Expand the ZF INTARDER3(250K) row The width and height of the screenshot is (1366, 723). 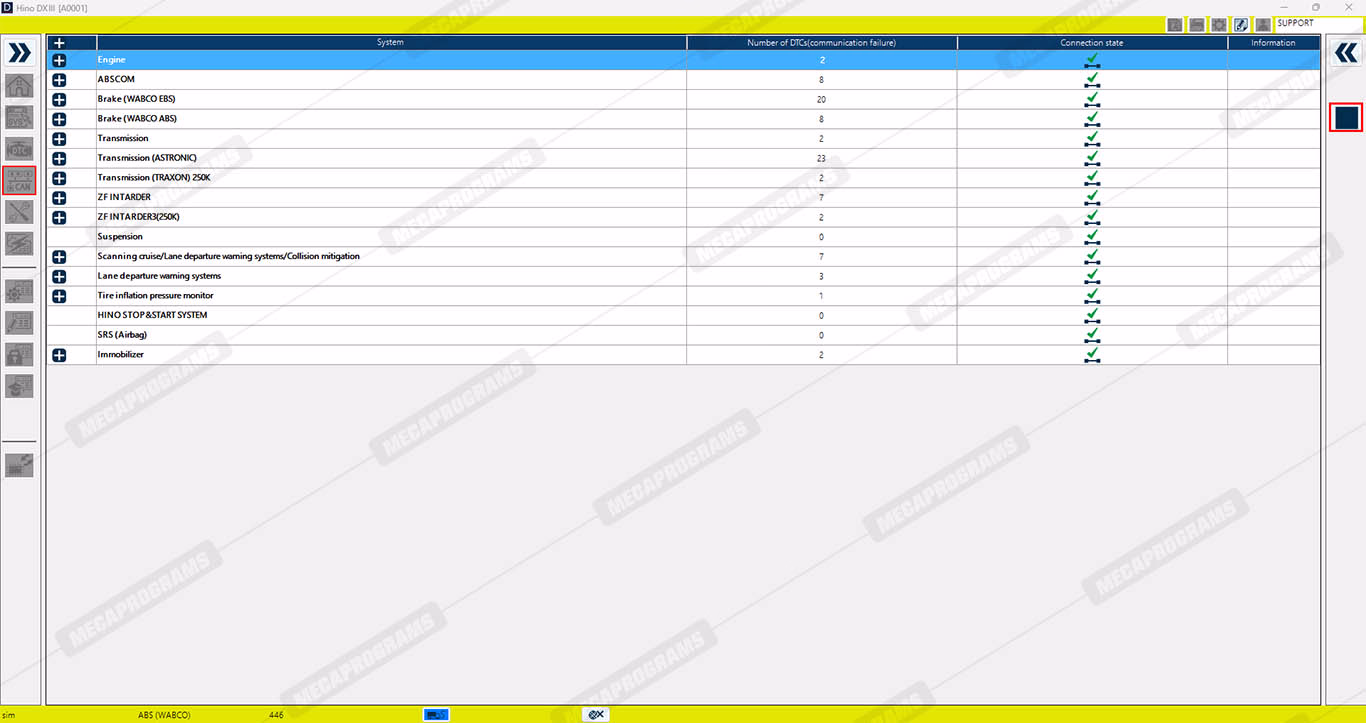[x=59, y=217]
